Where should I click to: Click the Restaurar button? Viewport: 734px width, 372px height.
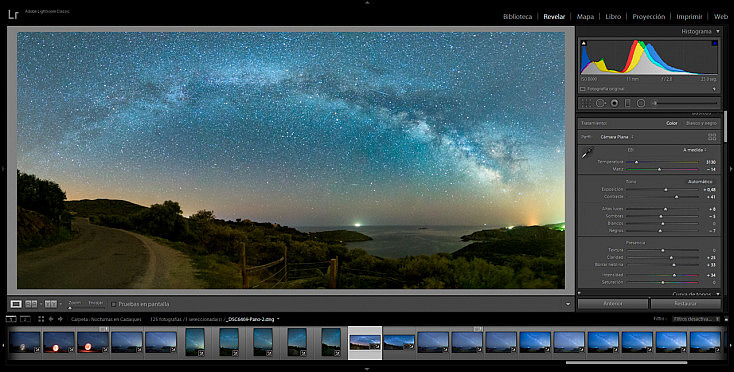pyautogui.click(x=686, y=304)
